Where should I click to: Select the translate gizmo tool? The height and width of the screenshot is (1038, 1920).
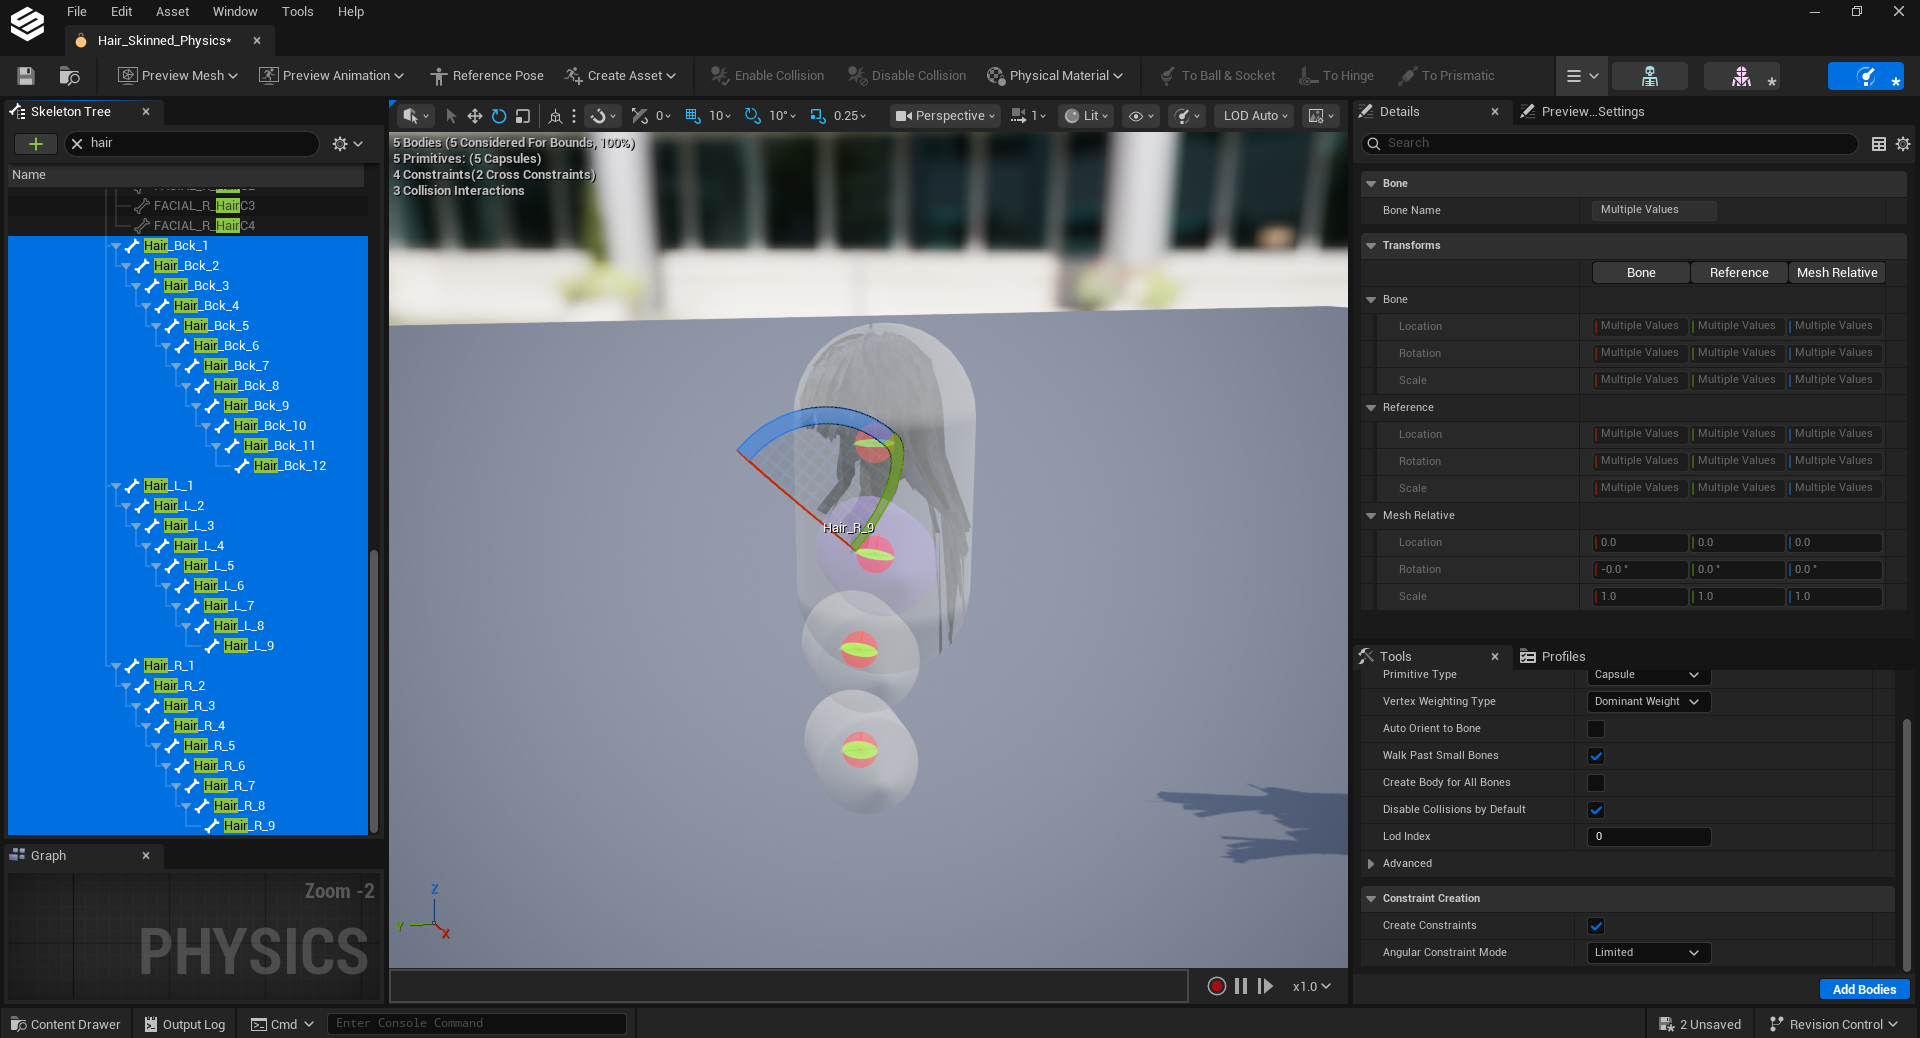[x=475, y=116]
